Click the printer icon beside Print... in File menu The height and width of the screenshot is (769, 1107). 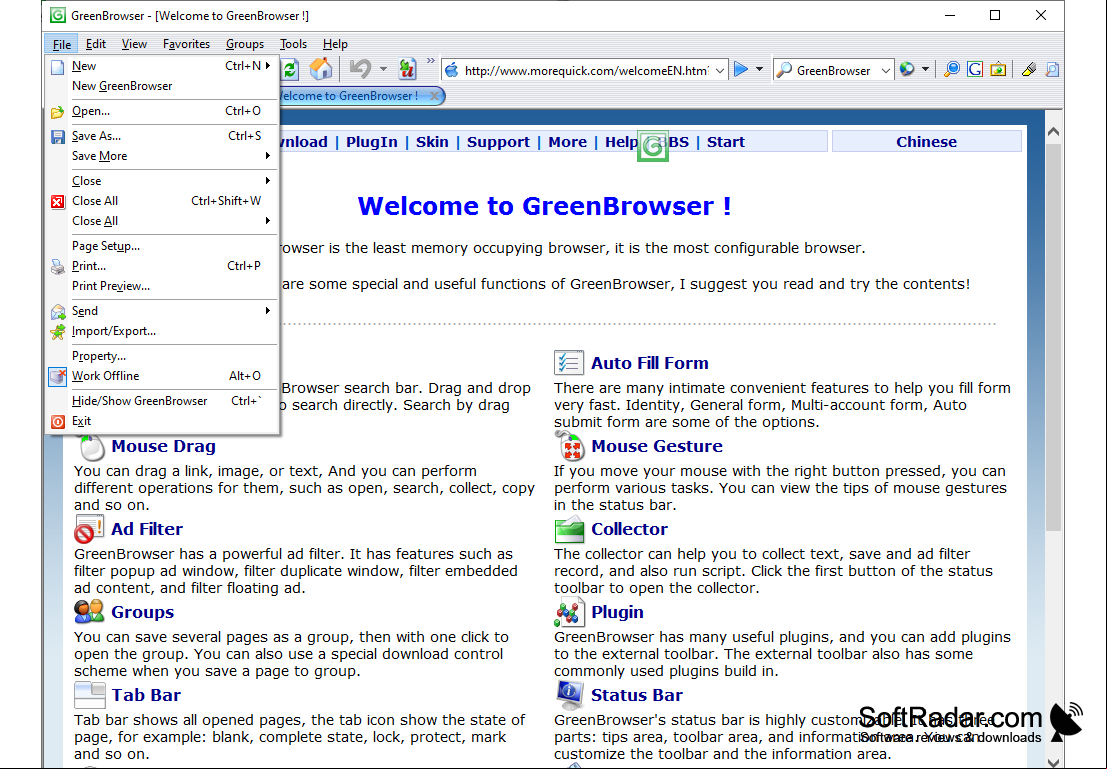pyautogui.click(x=57, y=266)
